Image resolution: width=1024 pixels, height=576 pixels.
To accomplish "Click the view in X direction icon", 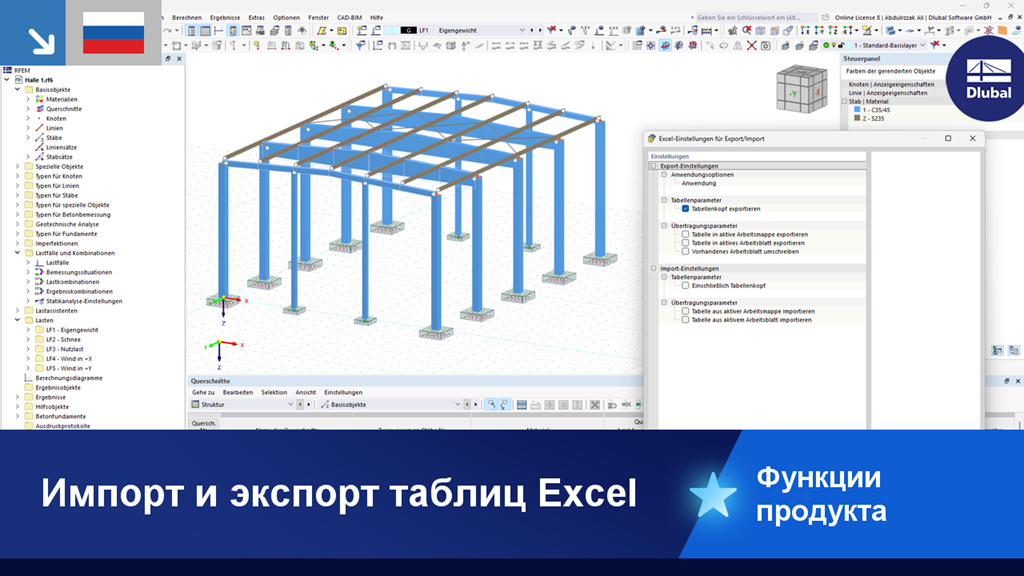I will pyautogui.click(x=805, y=30).
